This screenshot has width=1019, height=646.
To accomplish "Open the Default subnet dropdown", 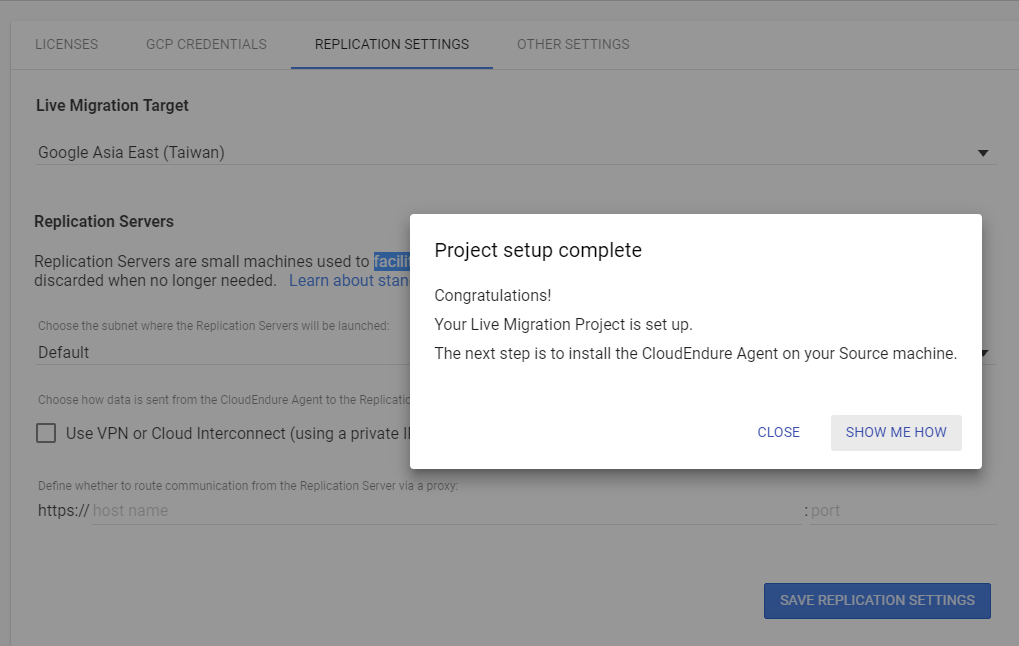I will click(200, 352).
